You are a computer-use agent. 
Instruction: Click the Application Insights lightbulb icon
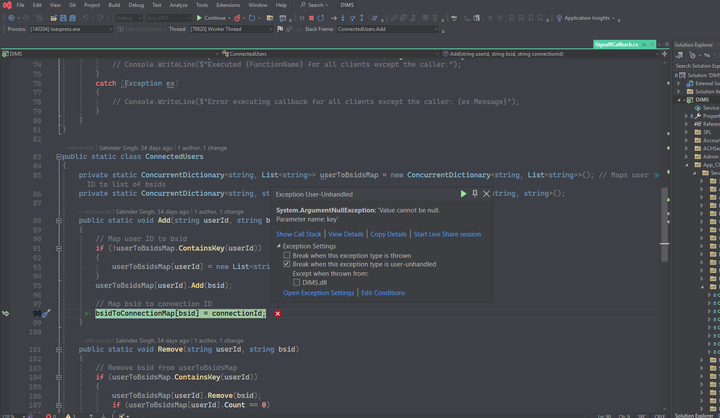tap(559, 18)
